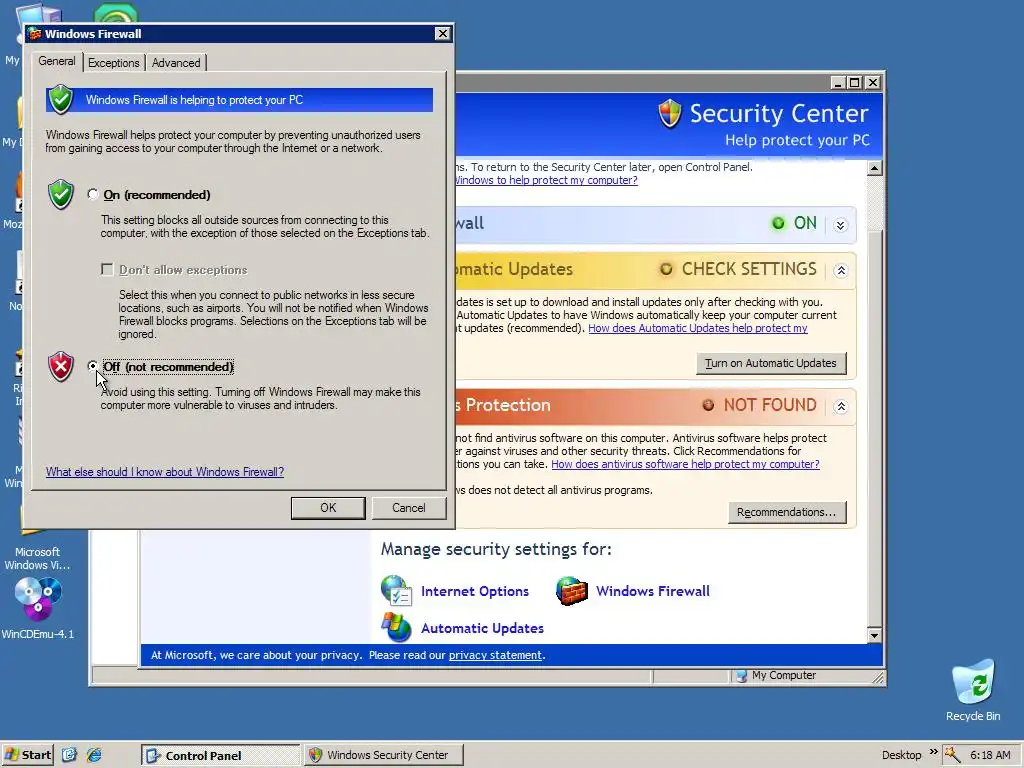The height and width of the screenshot is (768, 1024).
Task: Select the On (recommended) radio button
Action: tap(93, 195)
